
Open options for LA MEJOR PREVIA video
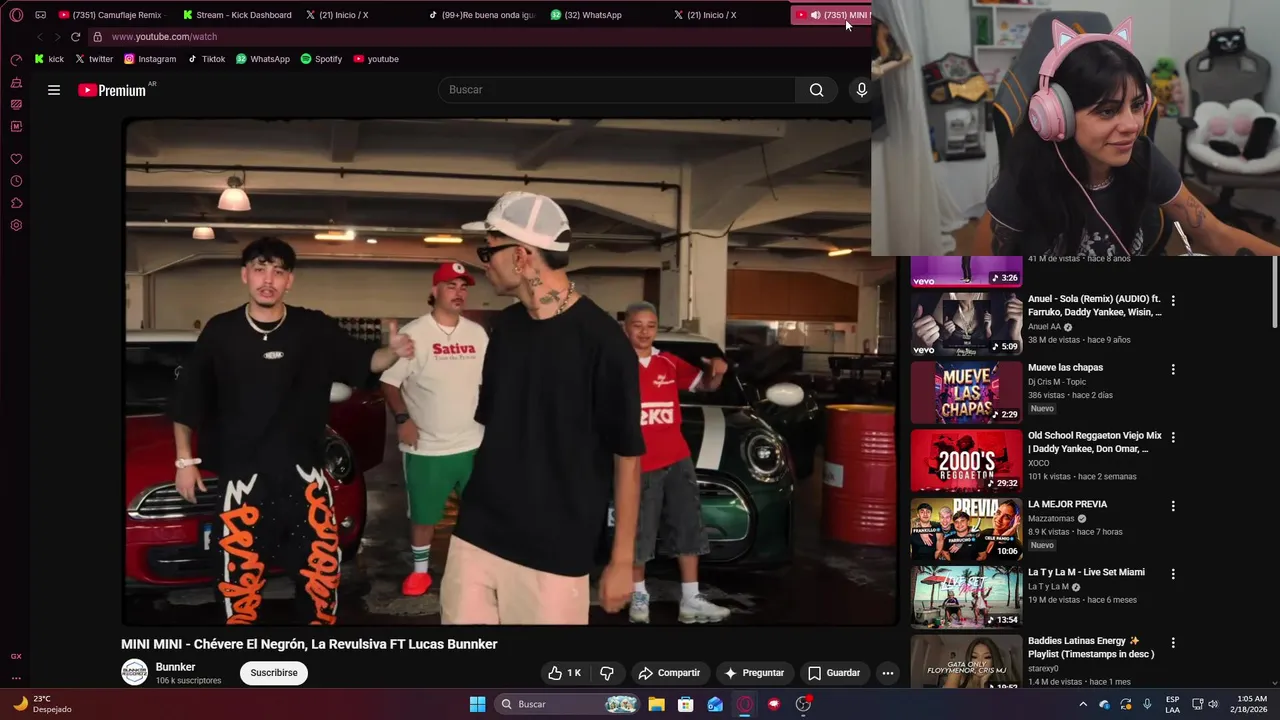point(1173,506)
